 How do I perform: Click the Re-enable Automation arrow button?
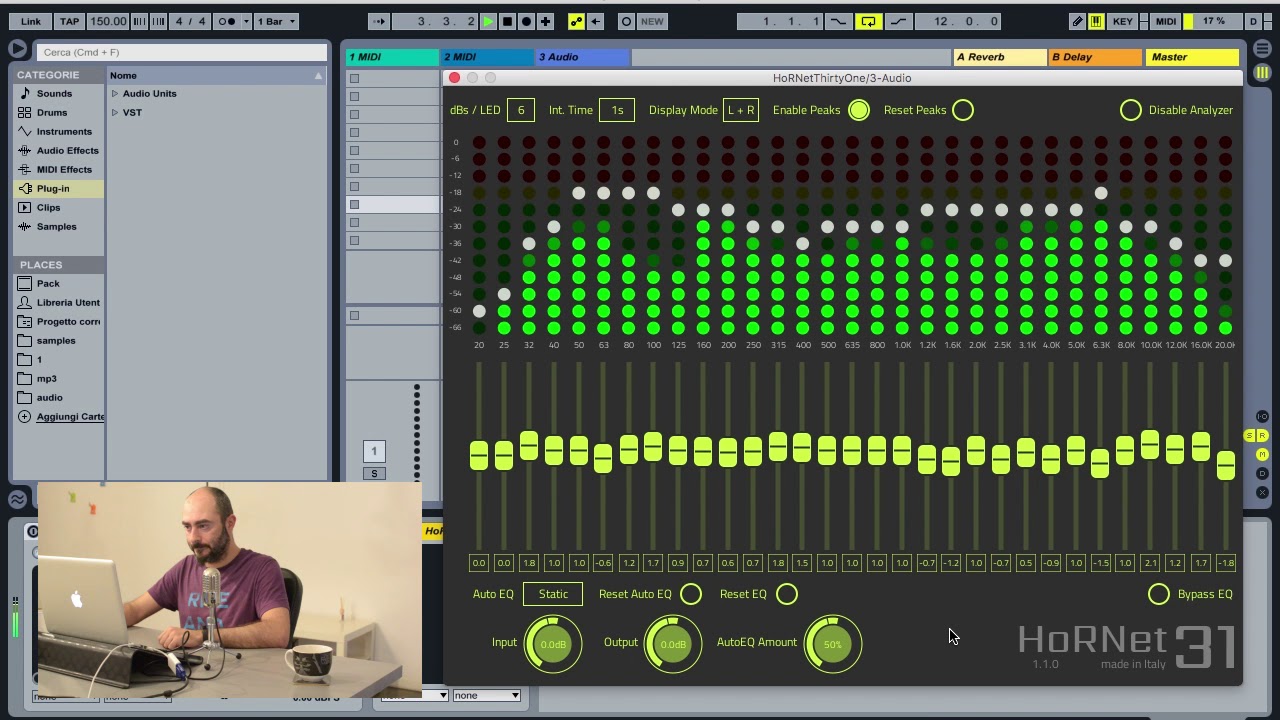[x=595, y=21]
